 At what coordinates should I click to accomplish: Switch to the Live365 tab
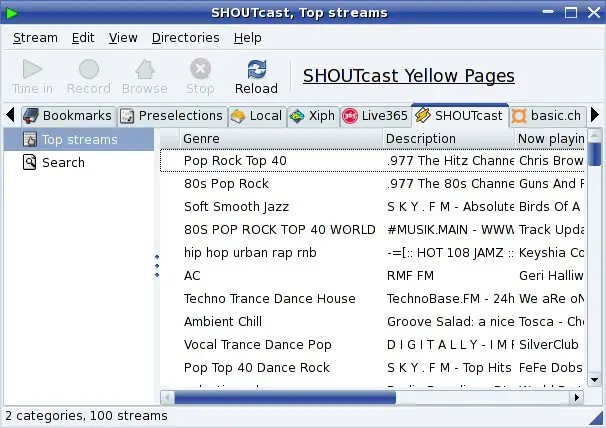tap(375, 116)
